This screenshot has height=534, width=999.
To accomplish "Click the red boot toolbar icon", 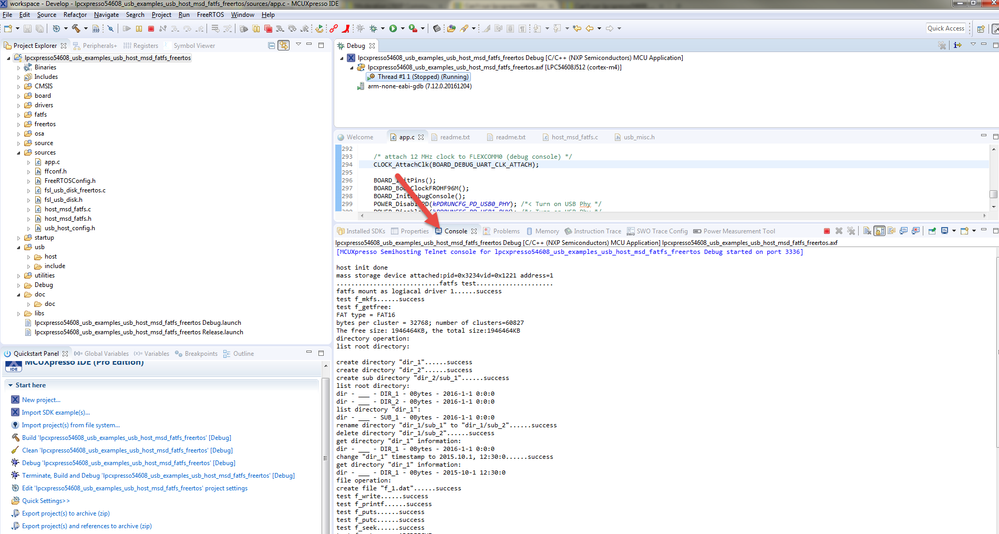I will click(x=345, y=28).
